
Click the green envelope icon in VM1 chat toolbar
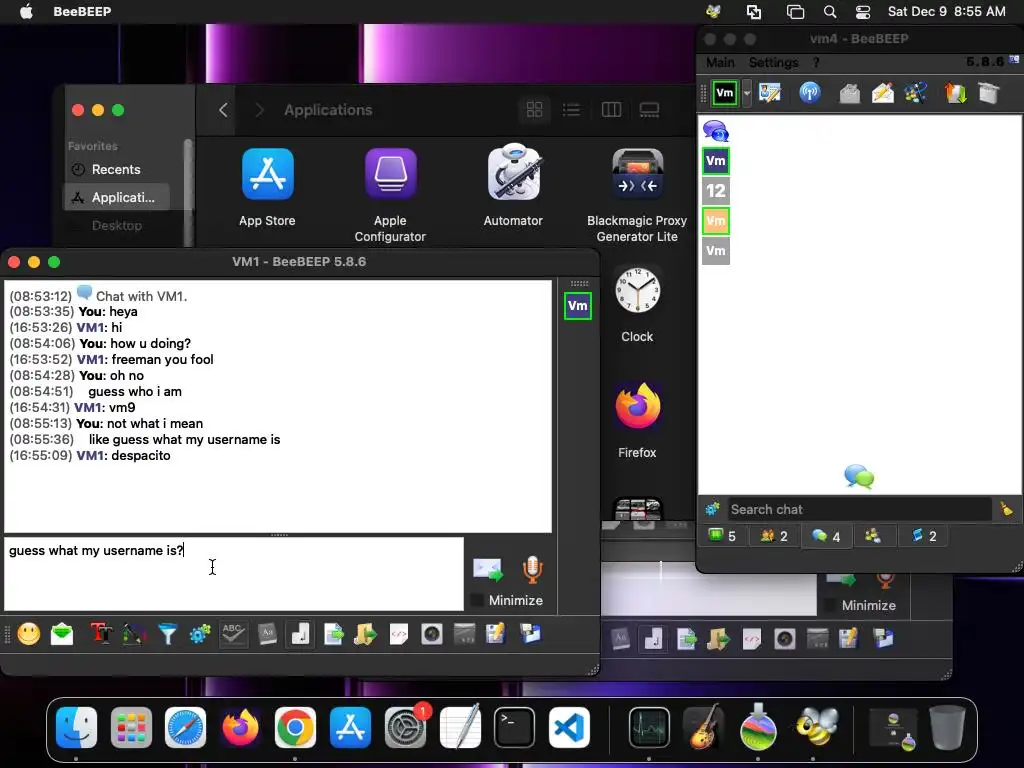tap(62, 634)
